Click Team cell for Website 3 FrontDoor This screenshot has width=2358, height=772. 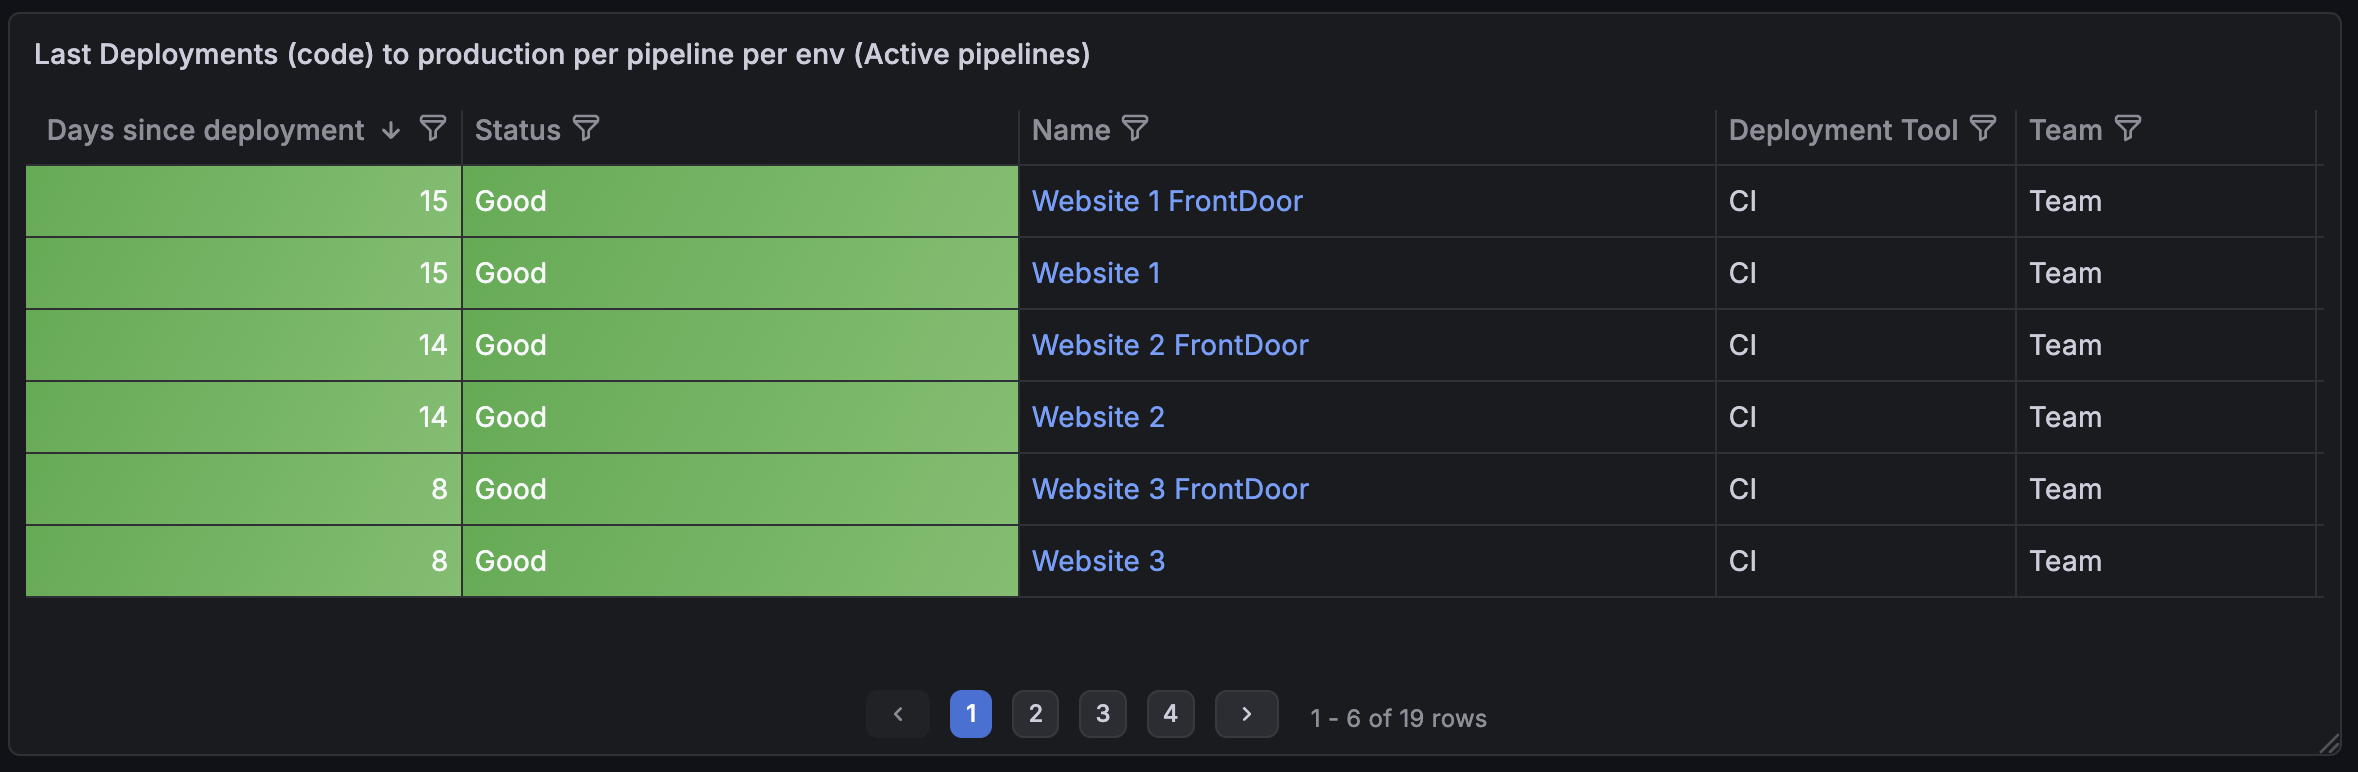pos(2166,489)
